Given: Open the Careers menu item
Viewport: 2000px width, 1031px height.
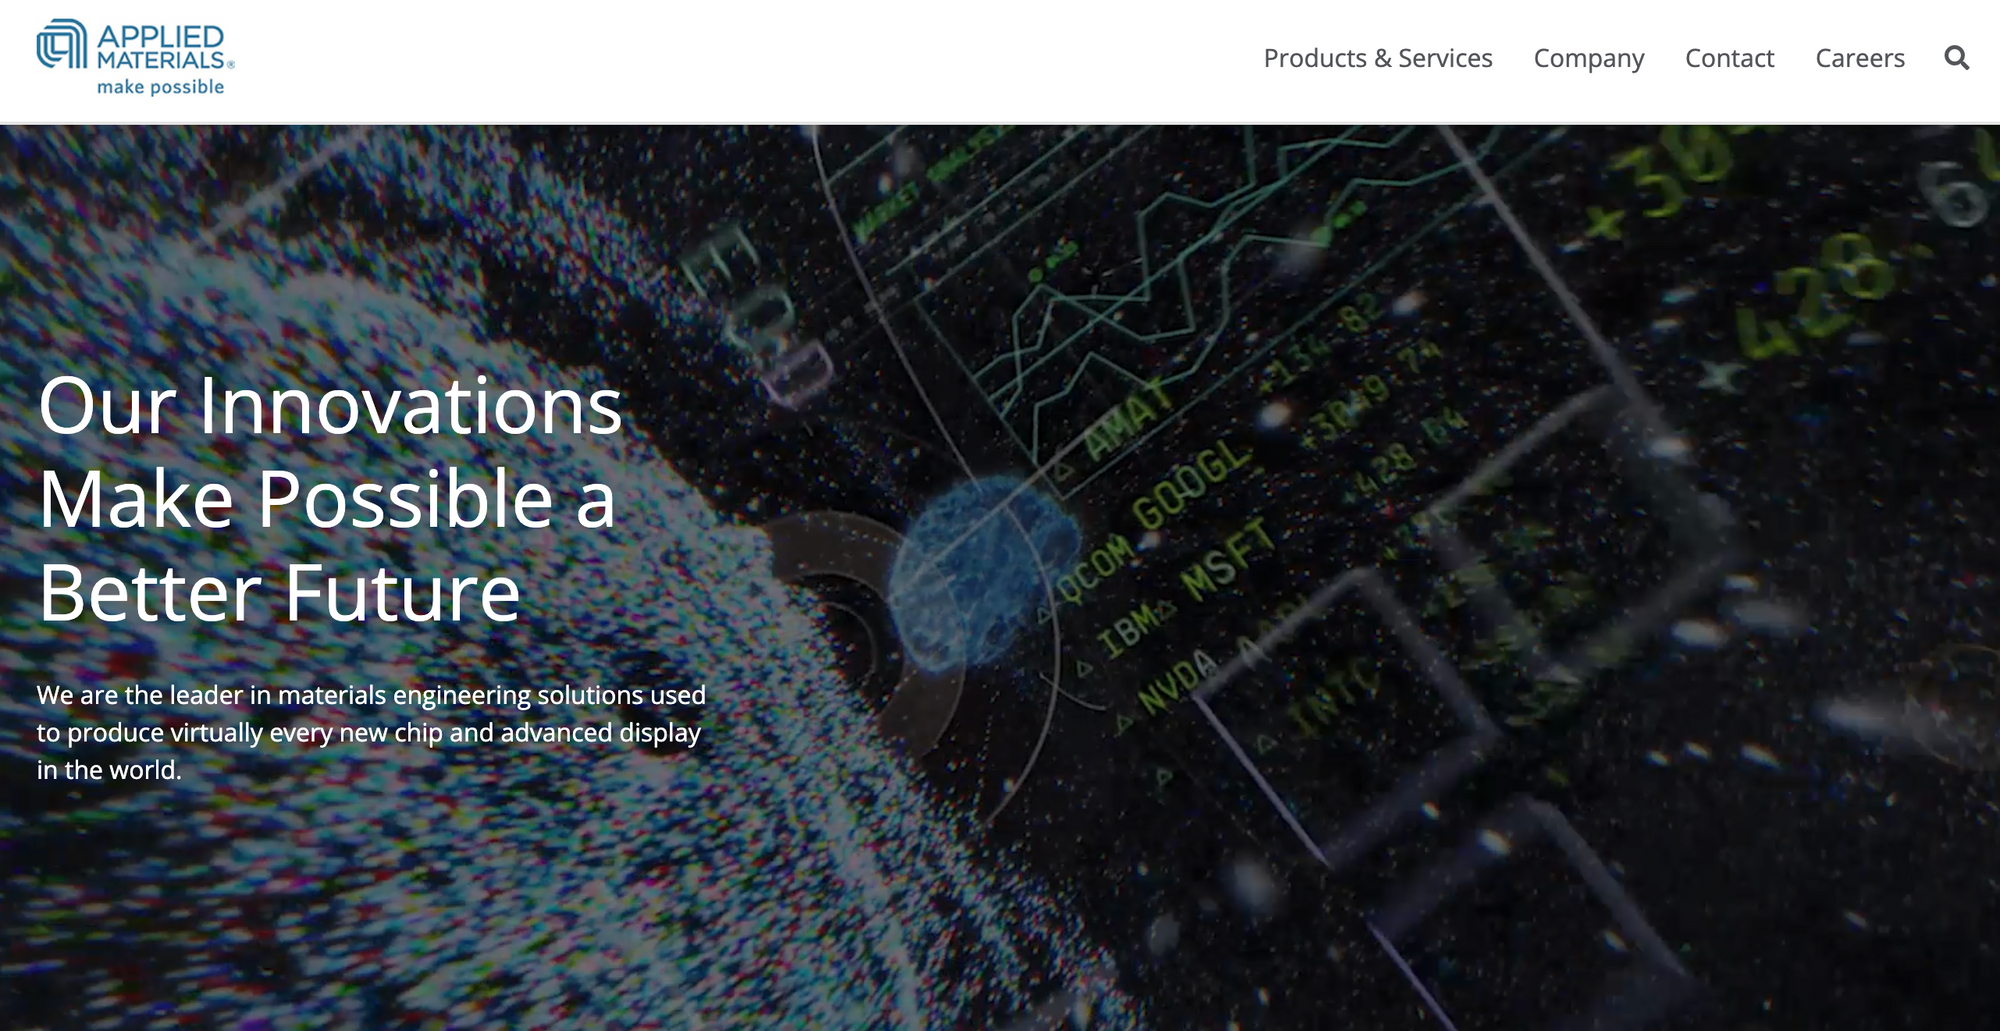Looking at the screenshot, I should click(1860, 58).
